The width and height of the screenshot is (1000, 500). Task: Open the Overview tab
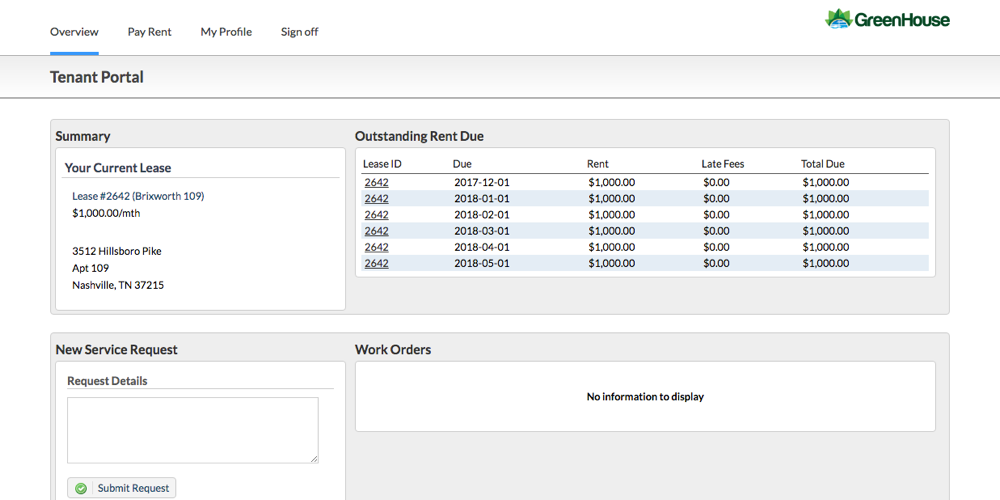pos(74,32)
